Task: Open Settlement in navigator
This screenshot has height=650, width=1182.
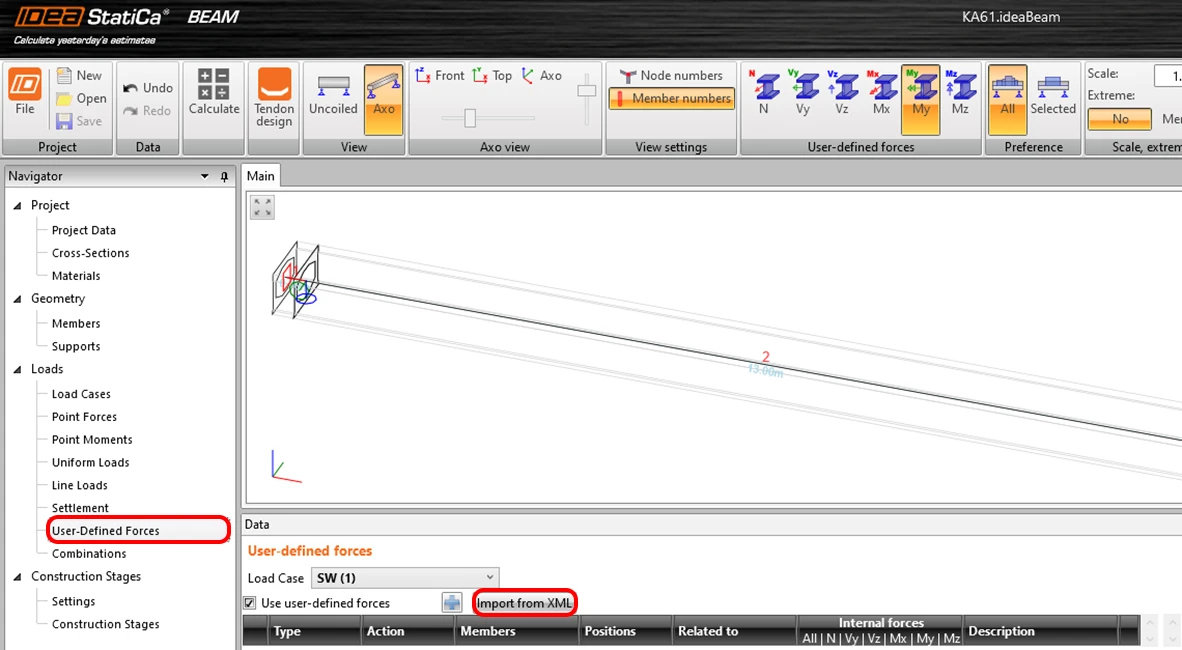Action: [x=81, y=507]
